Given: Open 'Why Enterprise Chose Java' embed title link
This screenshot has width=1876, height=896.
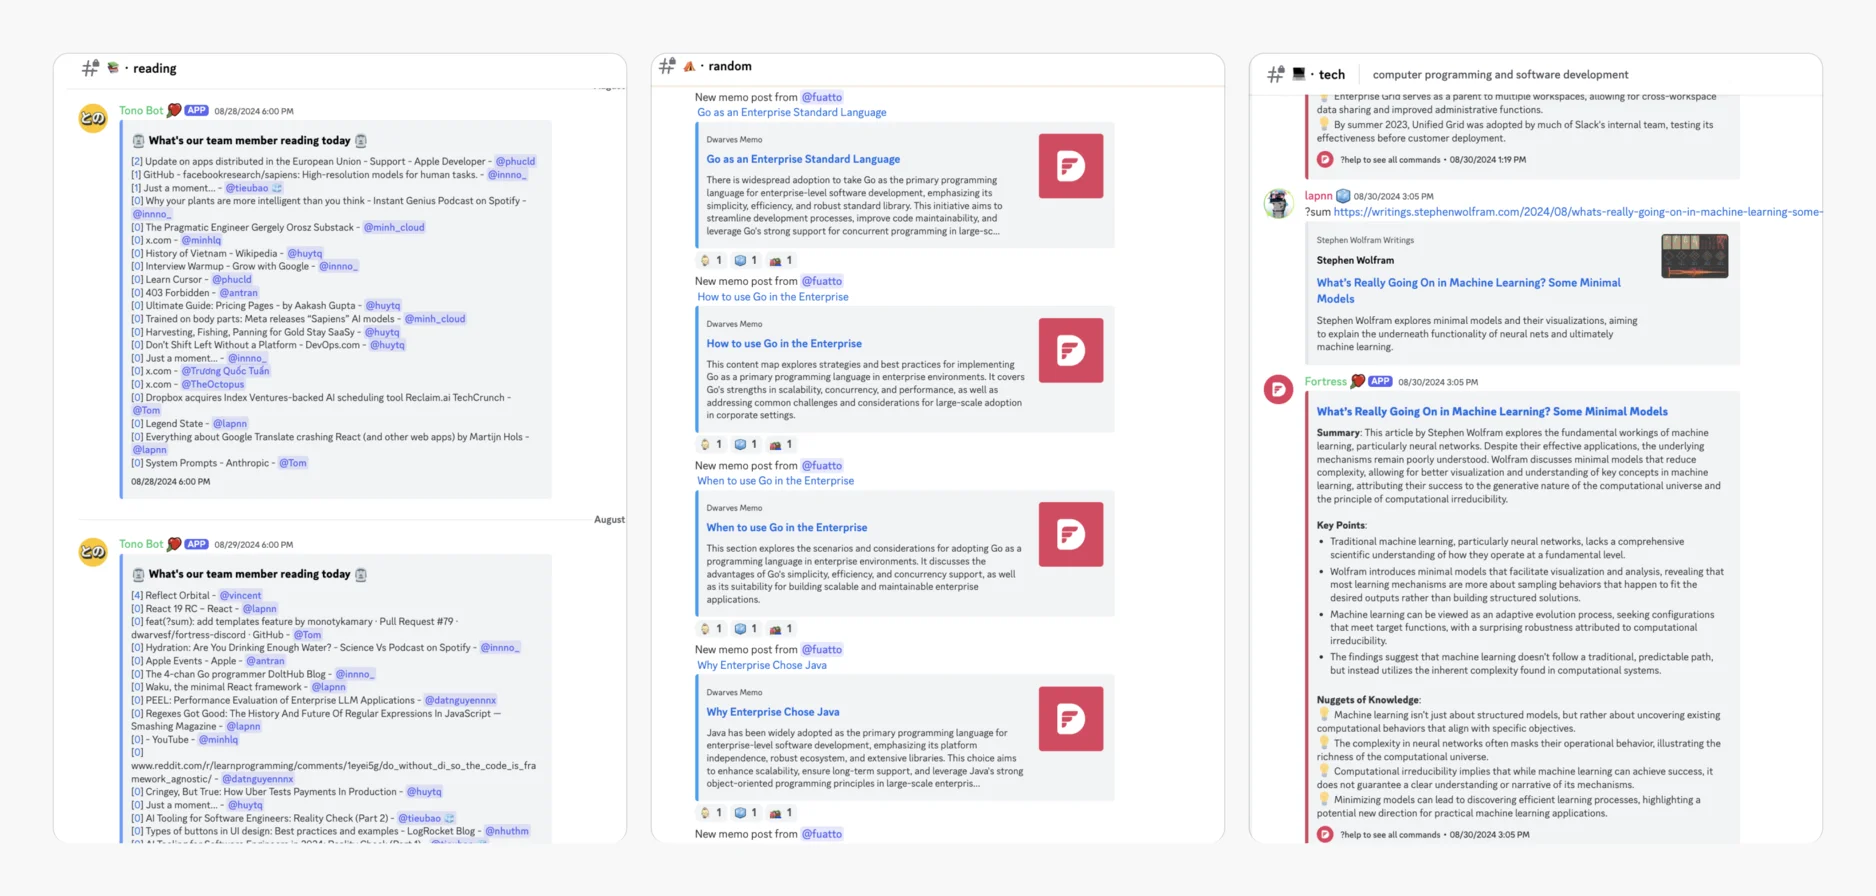Looking at the screenshot, I should click(773, 712).
